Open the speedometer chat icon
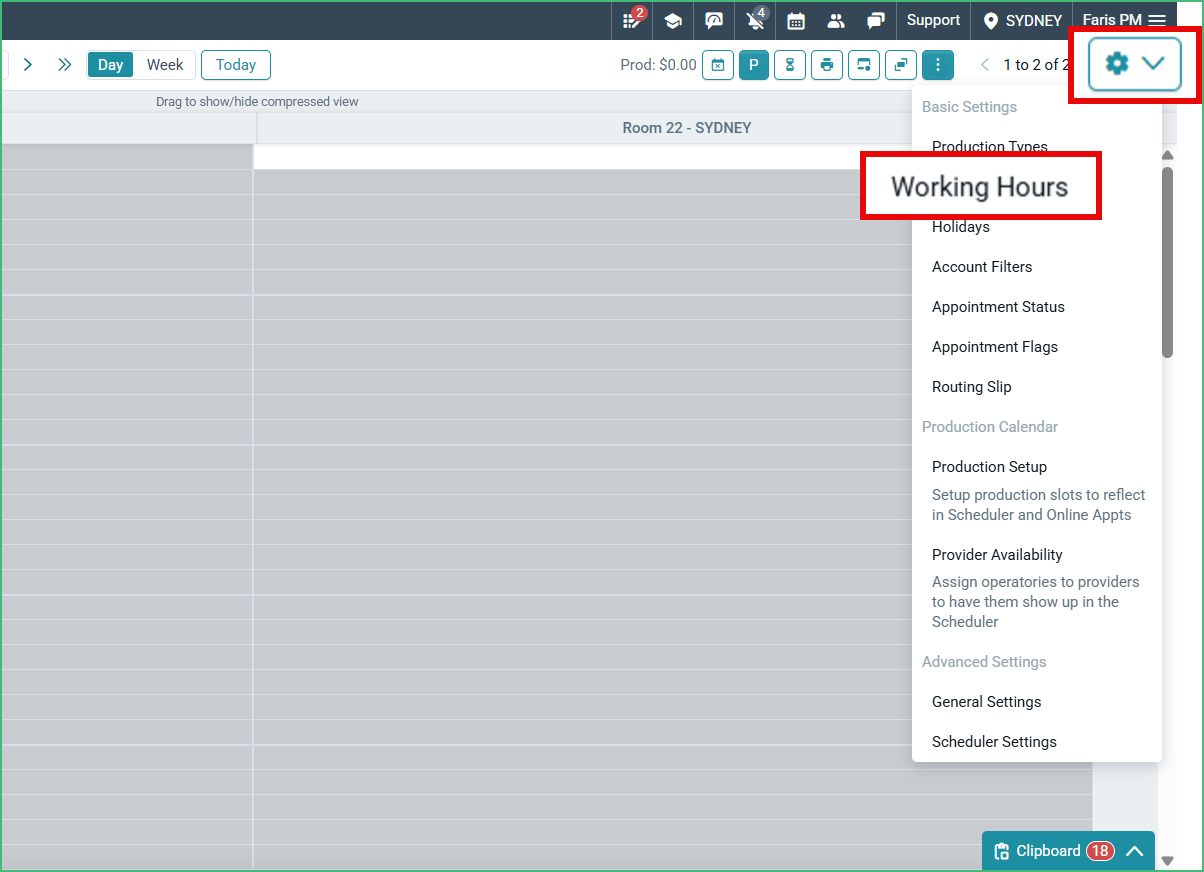1204x872 pixels. click(x=714, y=21)
